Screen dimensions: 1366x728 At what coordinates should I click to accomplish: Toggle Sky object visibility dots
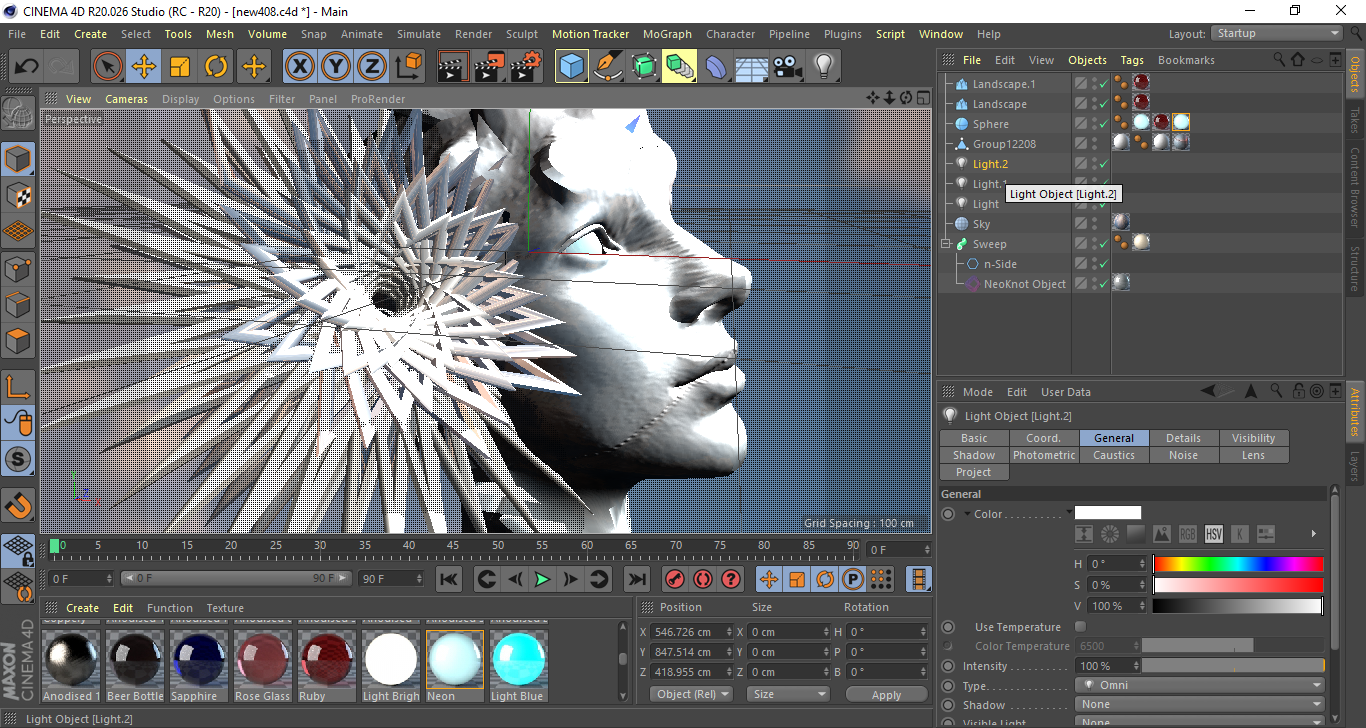pos(1094,224)
